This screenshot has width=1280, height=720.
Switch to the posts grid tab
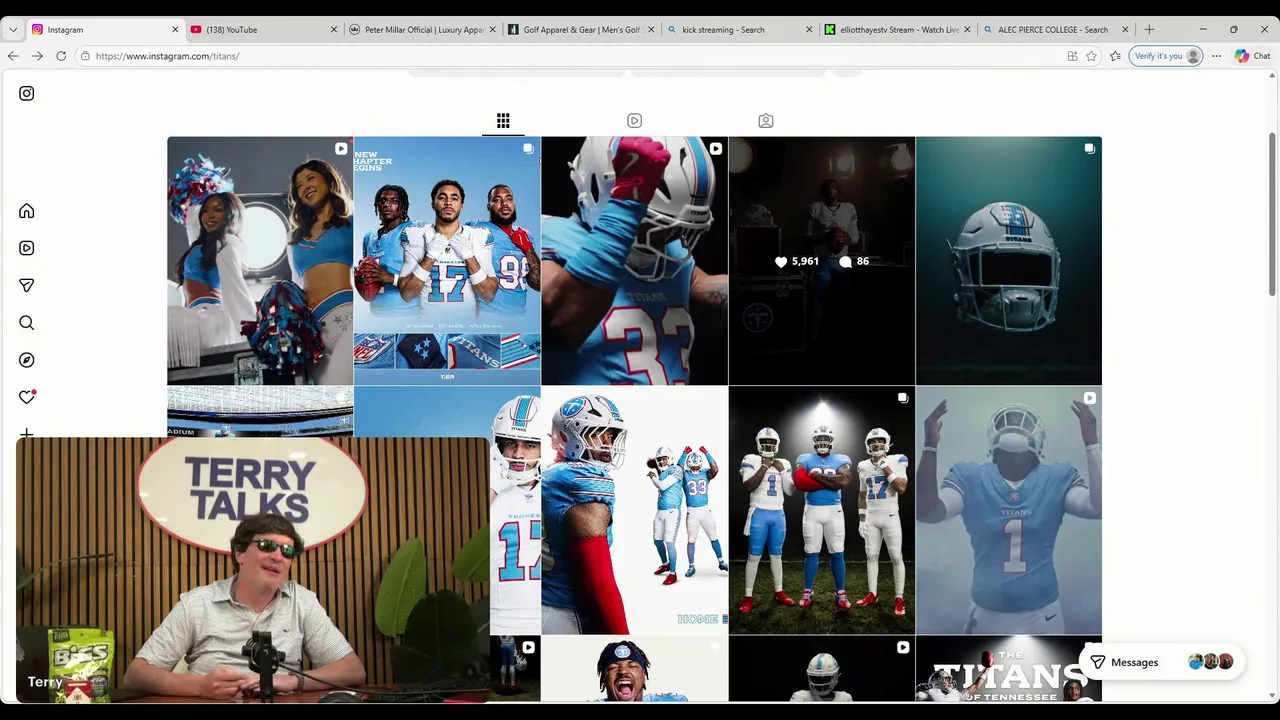pos(503,121)
